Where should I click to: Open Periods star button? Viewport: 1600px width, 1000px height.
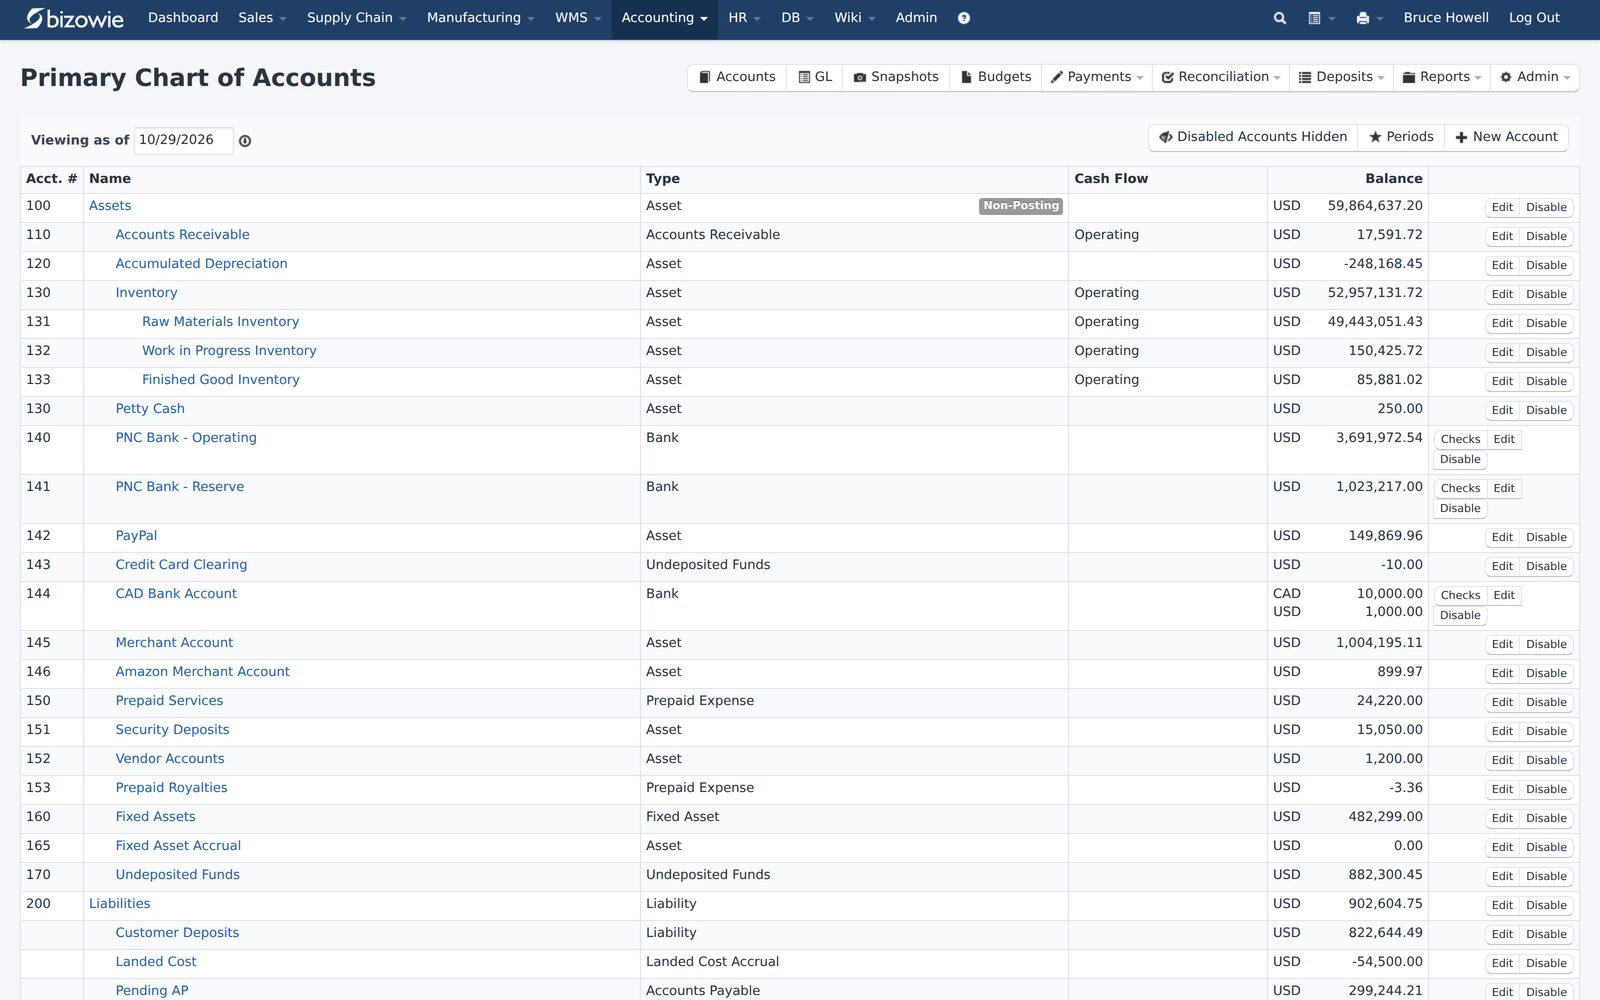[x=1401, y=137]
